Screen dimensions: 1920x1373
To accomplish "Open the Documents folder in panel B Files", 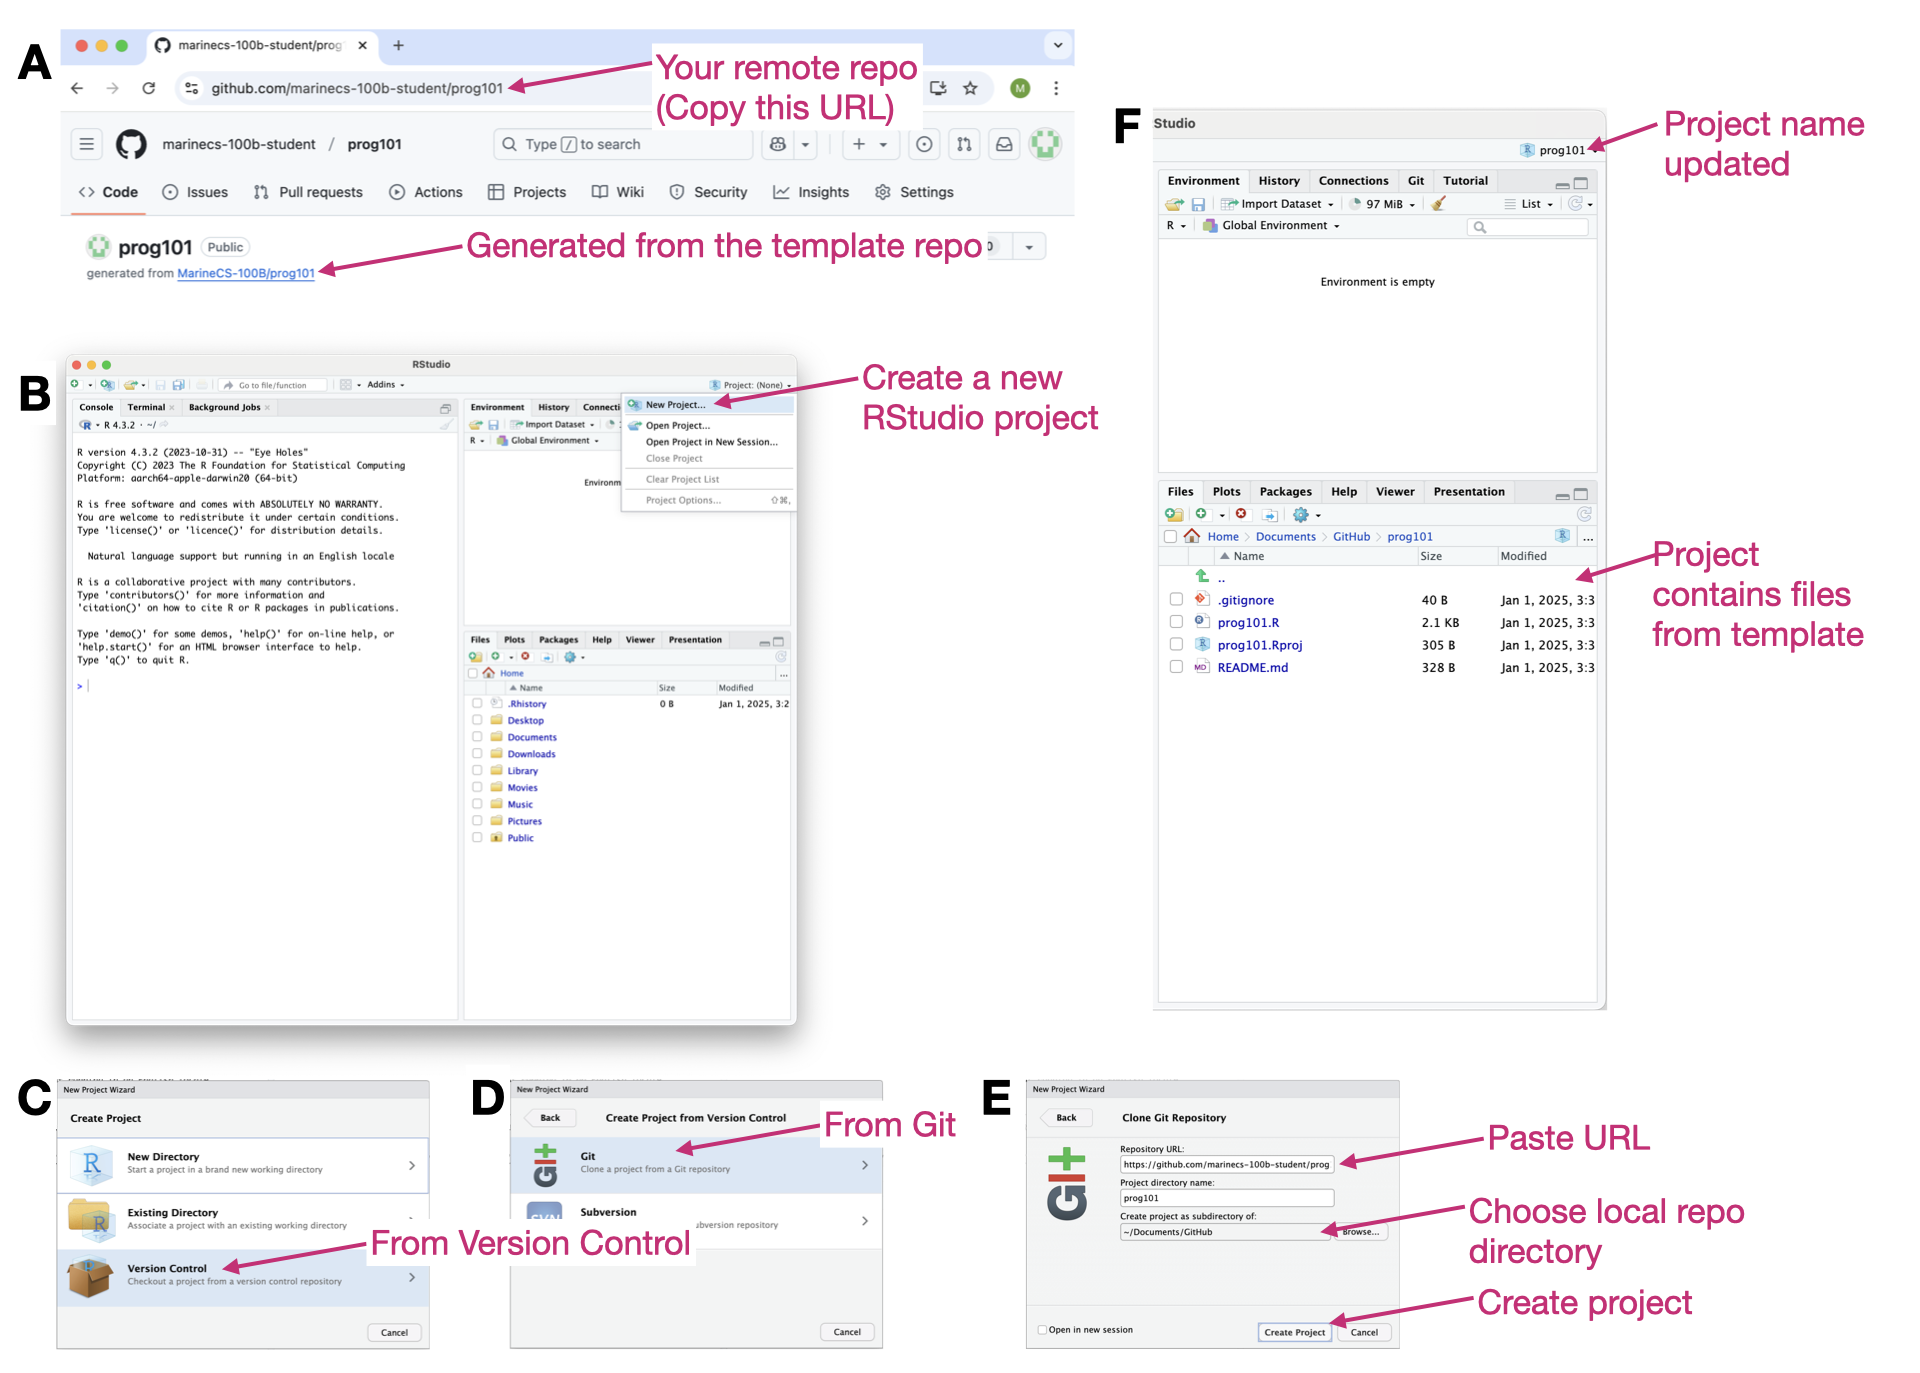I will (x=531, y=737).
